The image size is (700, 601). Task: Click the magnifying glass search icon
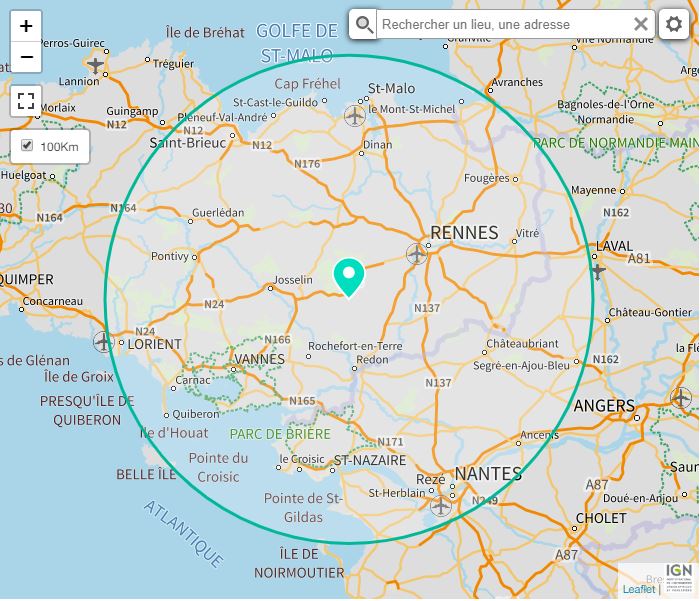pyautogui.click(x=363, y=24)
